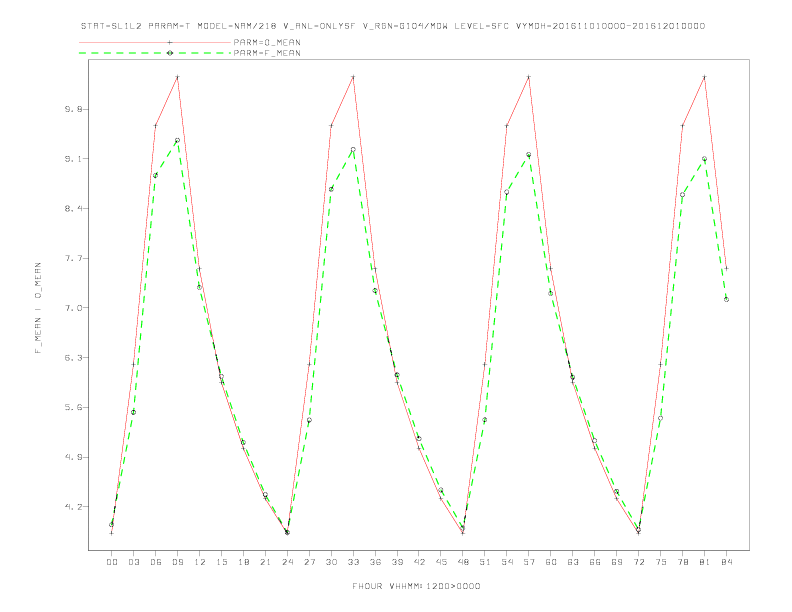Select red O_MEAN peak marker at hour 09

(x=177, y=77)
